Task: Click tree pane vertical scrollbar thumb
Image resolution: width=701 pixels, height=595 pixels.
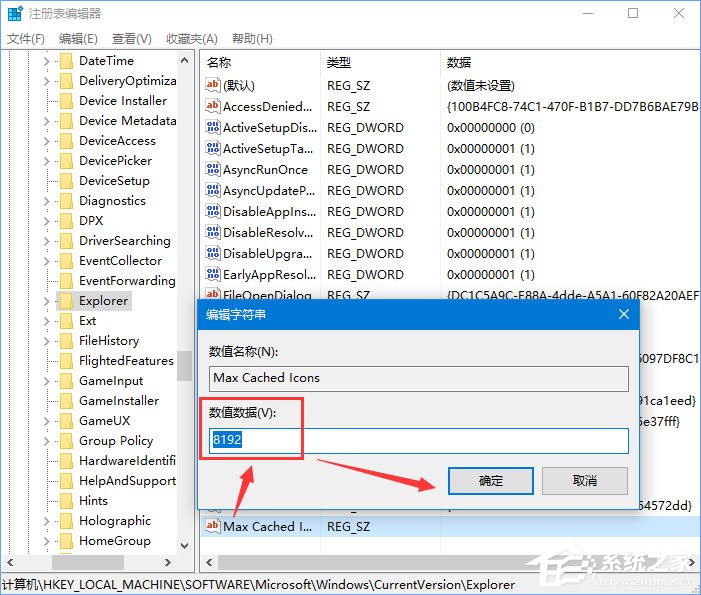Action: point(184,366)
